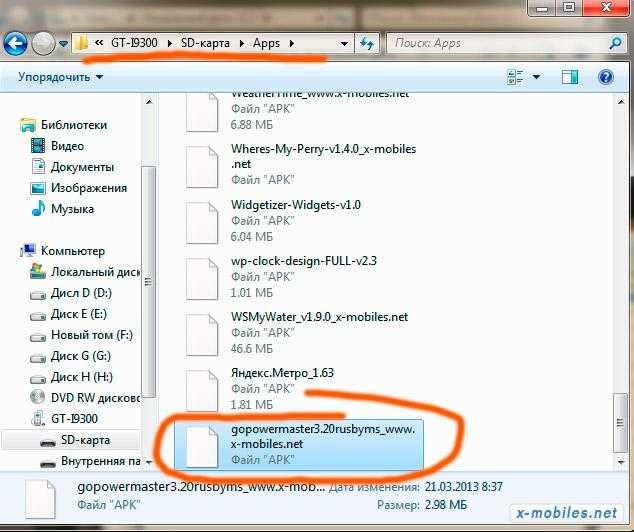Select the GT-I9300 device in tree

click(74, 419)
